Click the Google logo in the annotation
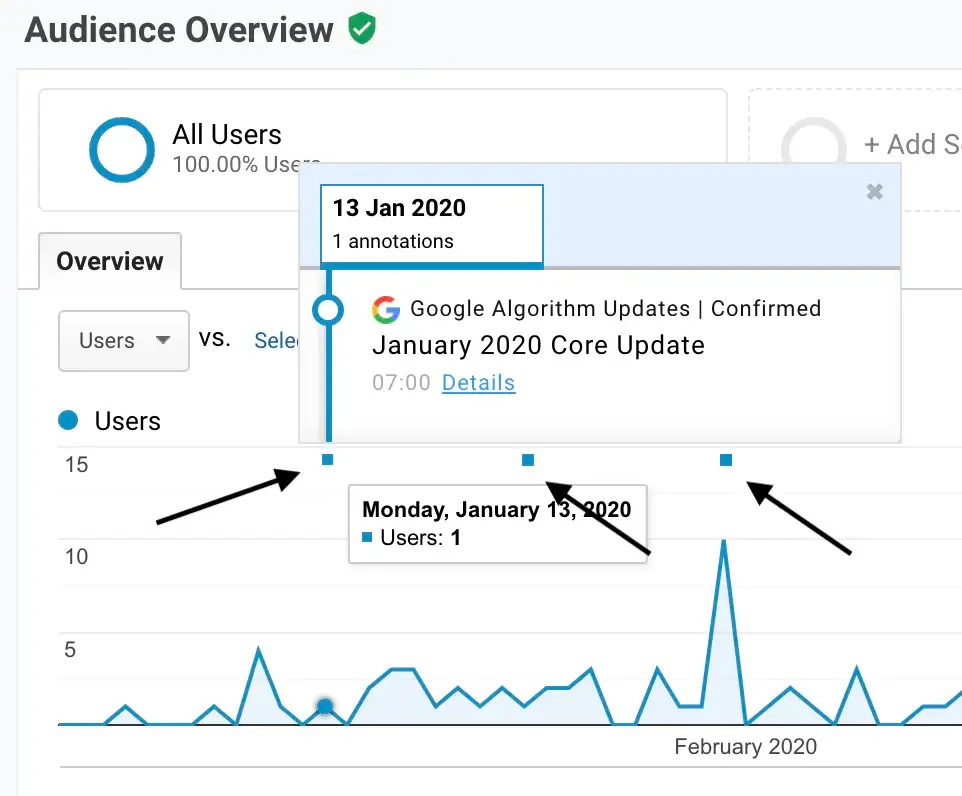This screenshot has height=796, width=962. (385, 310)
